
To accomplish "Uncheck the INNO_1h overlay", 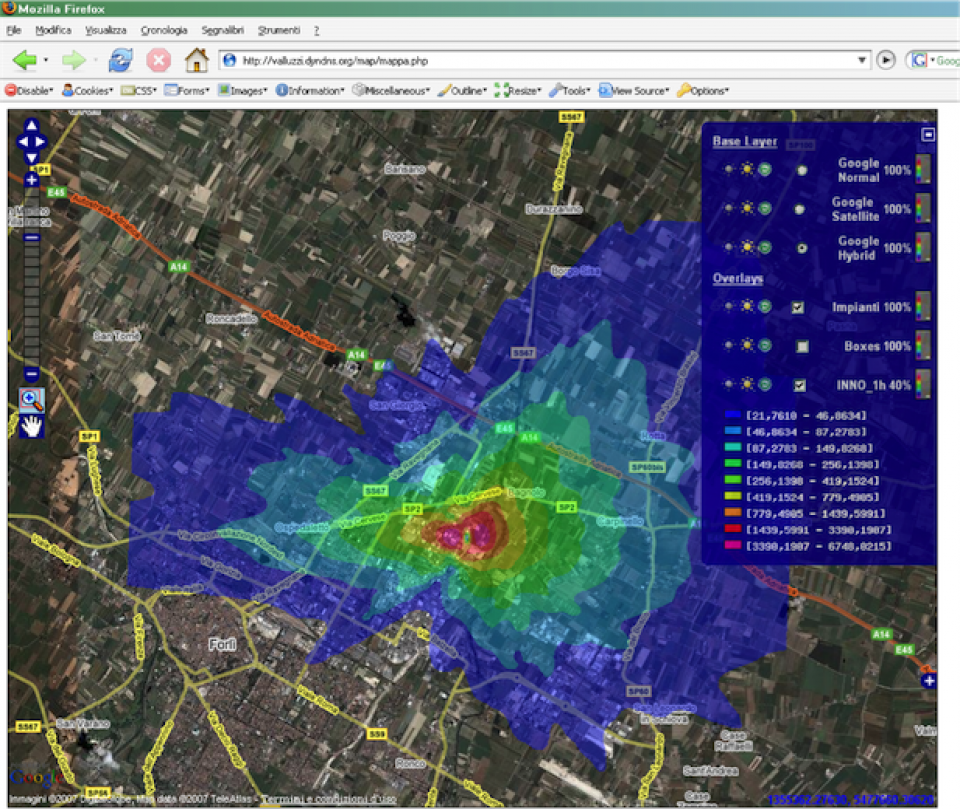I will click(x=797, y=382).
